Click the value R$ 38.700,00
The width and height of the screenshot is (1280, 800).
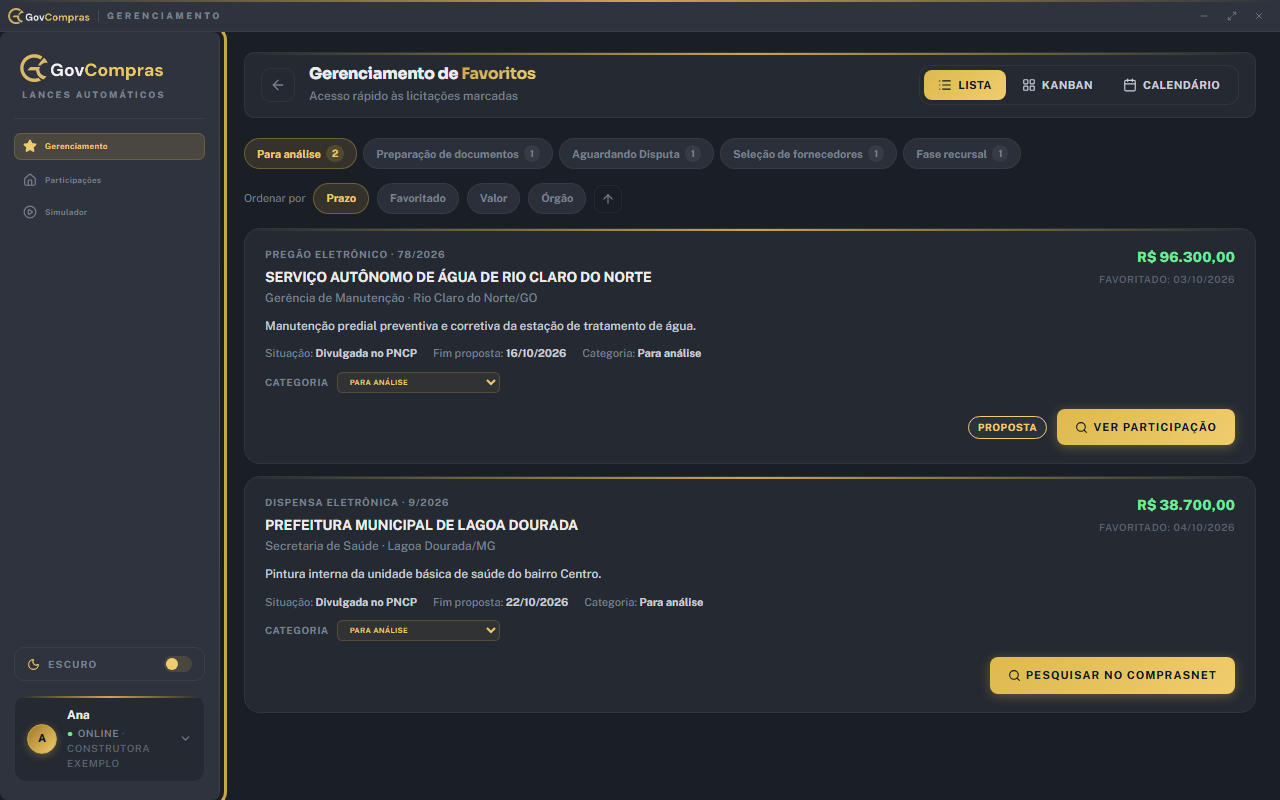tap(1186, 505)
